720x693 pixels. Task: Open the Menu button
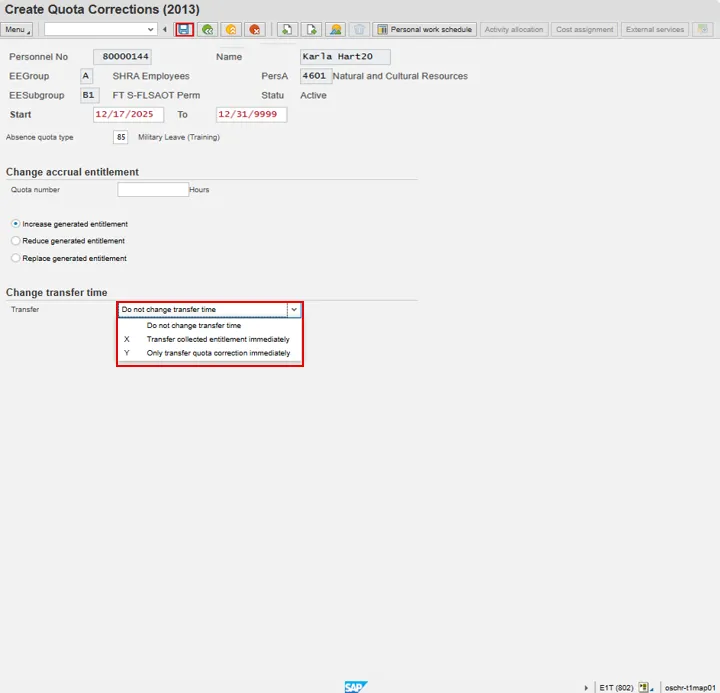tap(17, 30)
